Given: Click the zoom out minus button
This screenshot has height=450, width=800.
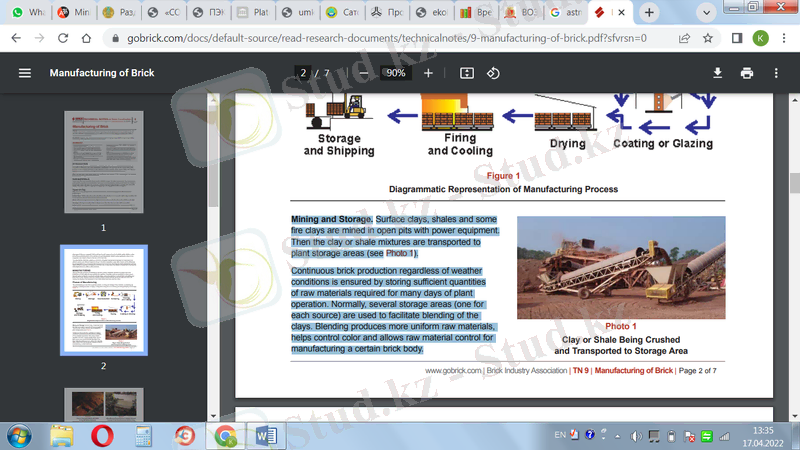Looking at the screenshot, I should click(x=363, y=73).
